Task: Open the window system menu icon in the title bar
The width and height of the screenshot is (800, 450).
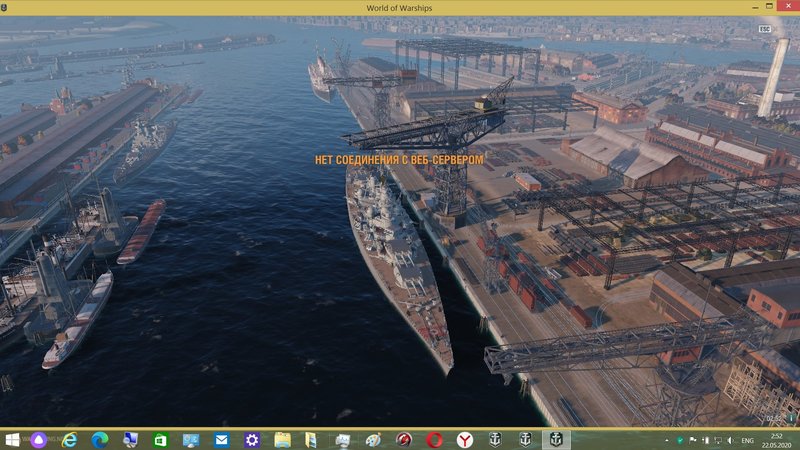Action: (x=4, y=8)
